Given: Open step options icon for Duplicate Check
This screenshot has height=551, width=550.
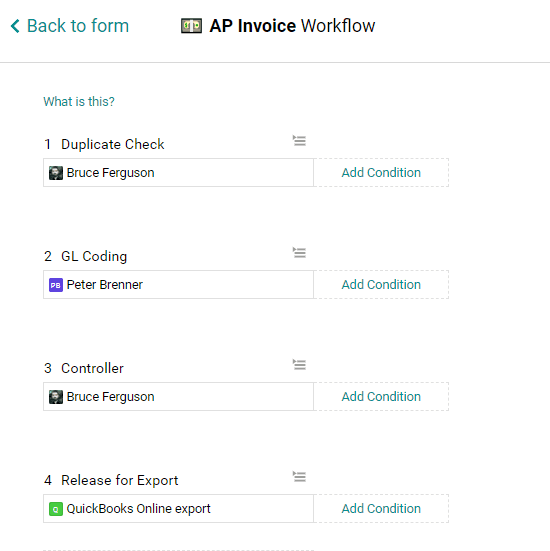Looking at the screenshot, I should [x=299, y=141].
